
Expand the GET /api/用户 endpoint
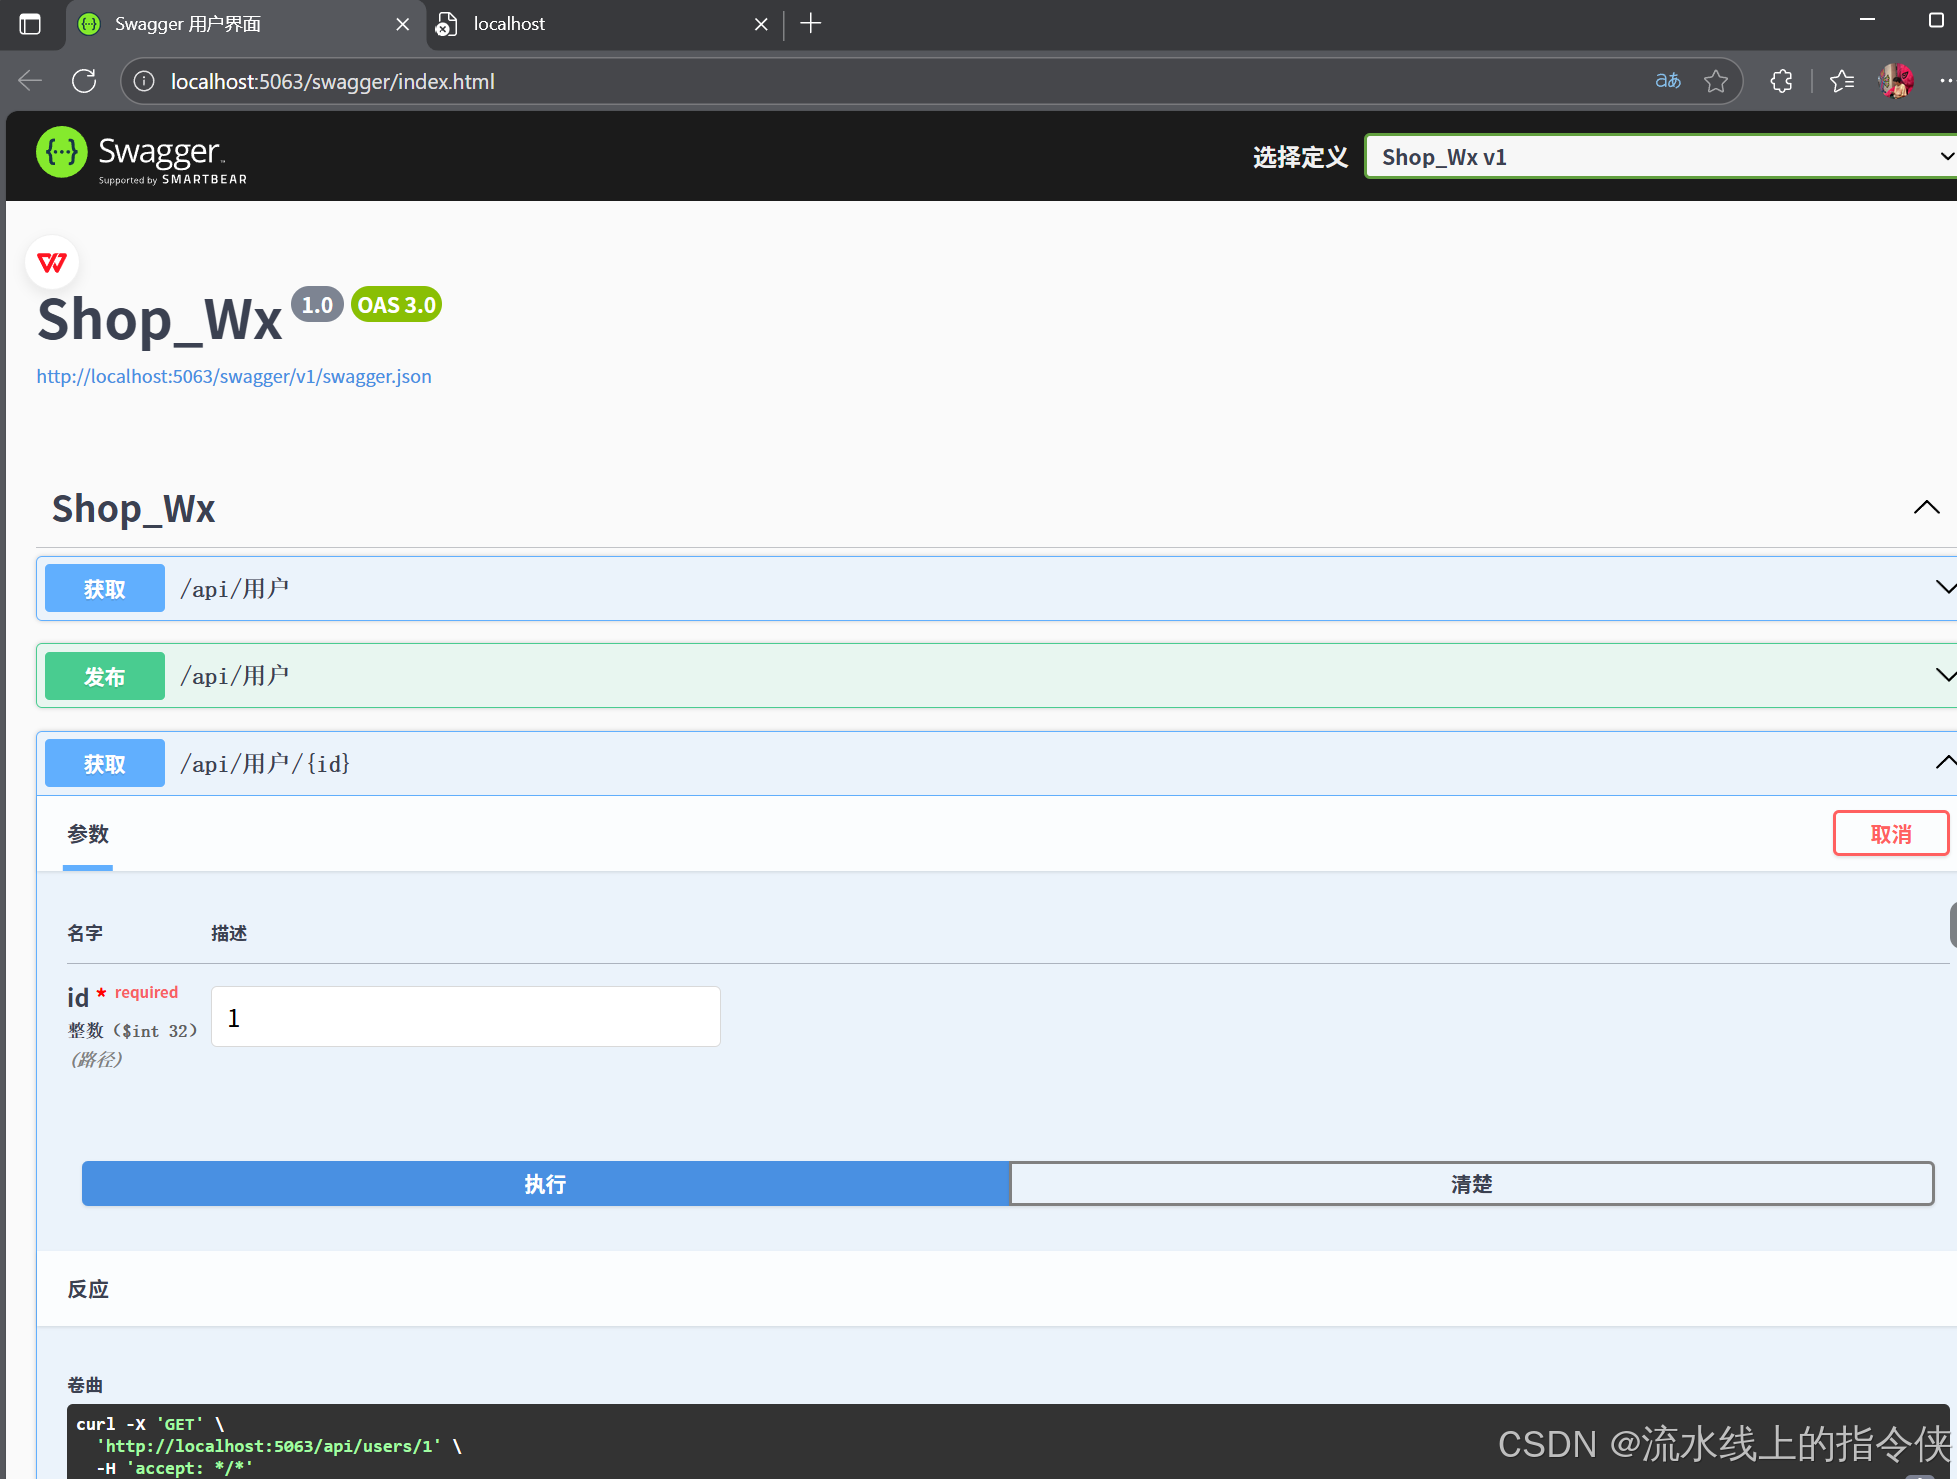(1944, 588)
